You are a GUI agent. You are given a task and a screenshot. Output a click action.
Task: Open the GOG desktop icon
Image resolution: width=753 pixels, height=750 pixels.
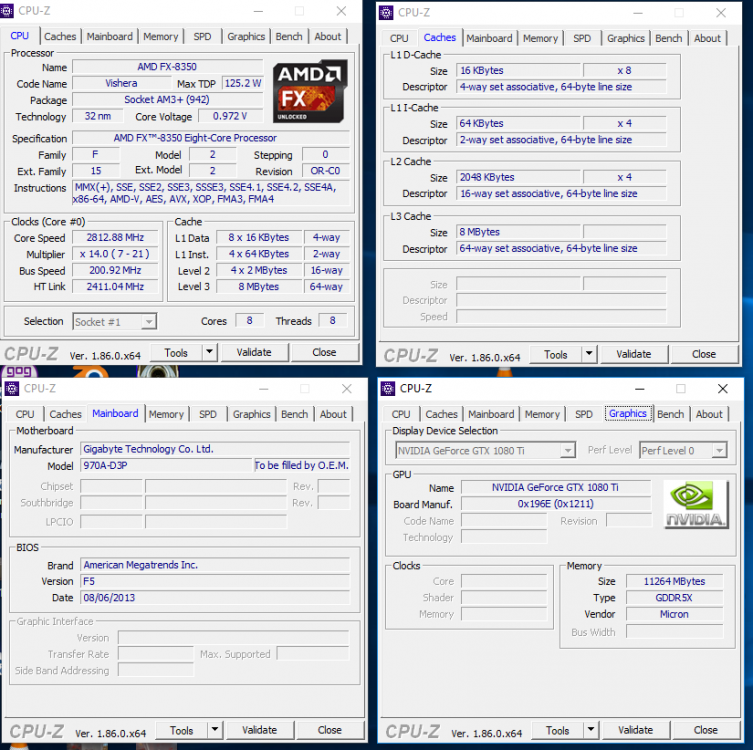pos(19,371)
